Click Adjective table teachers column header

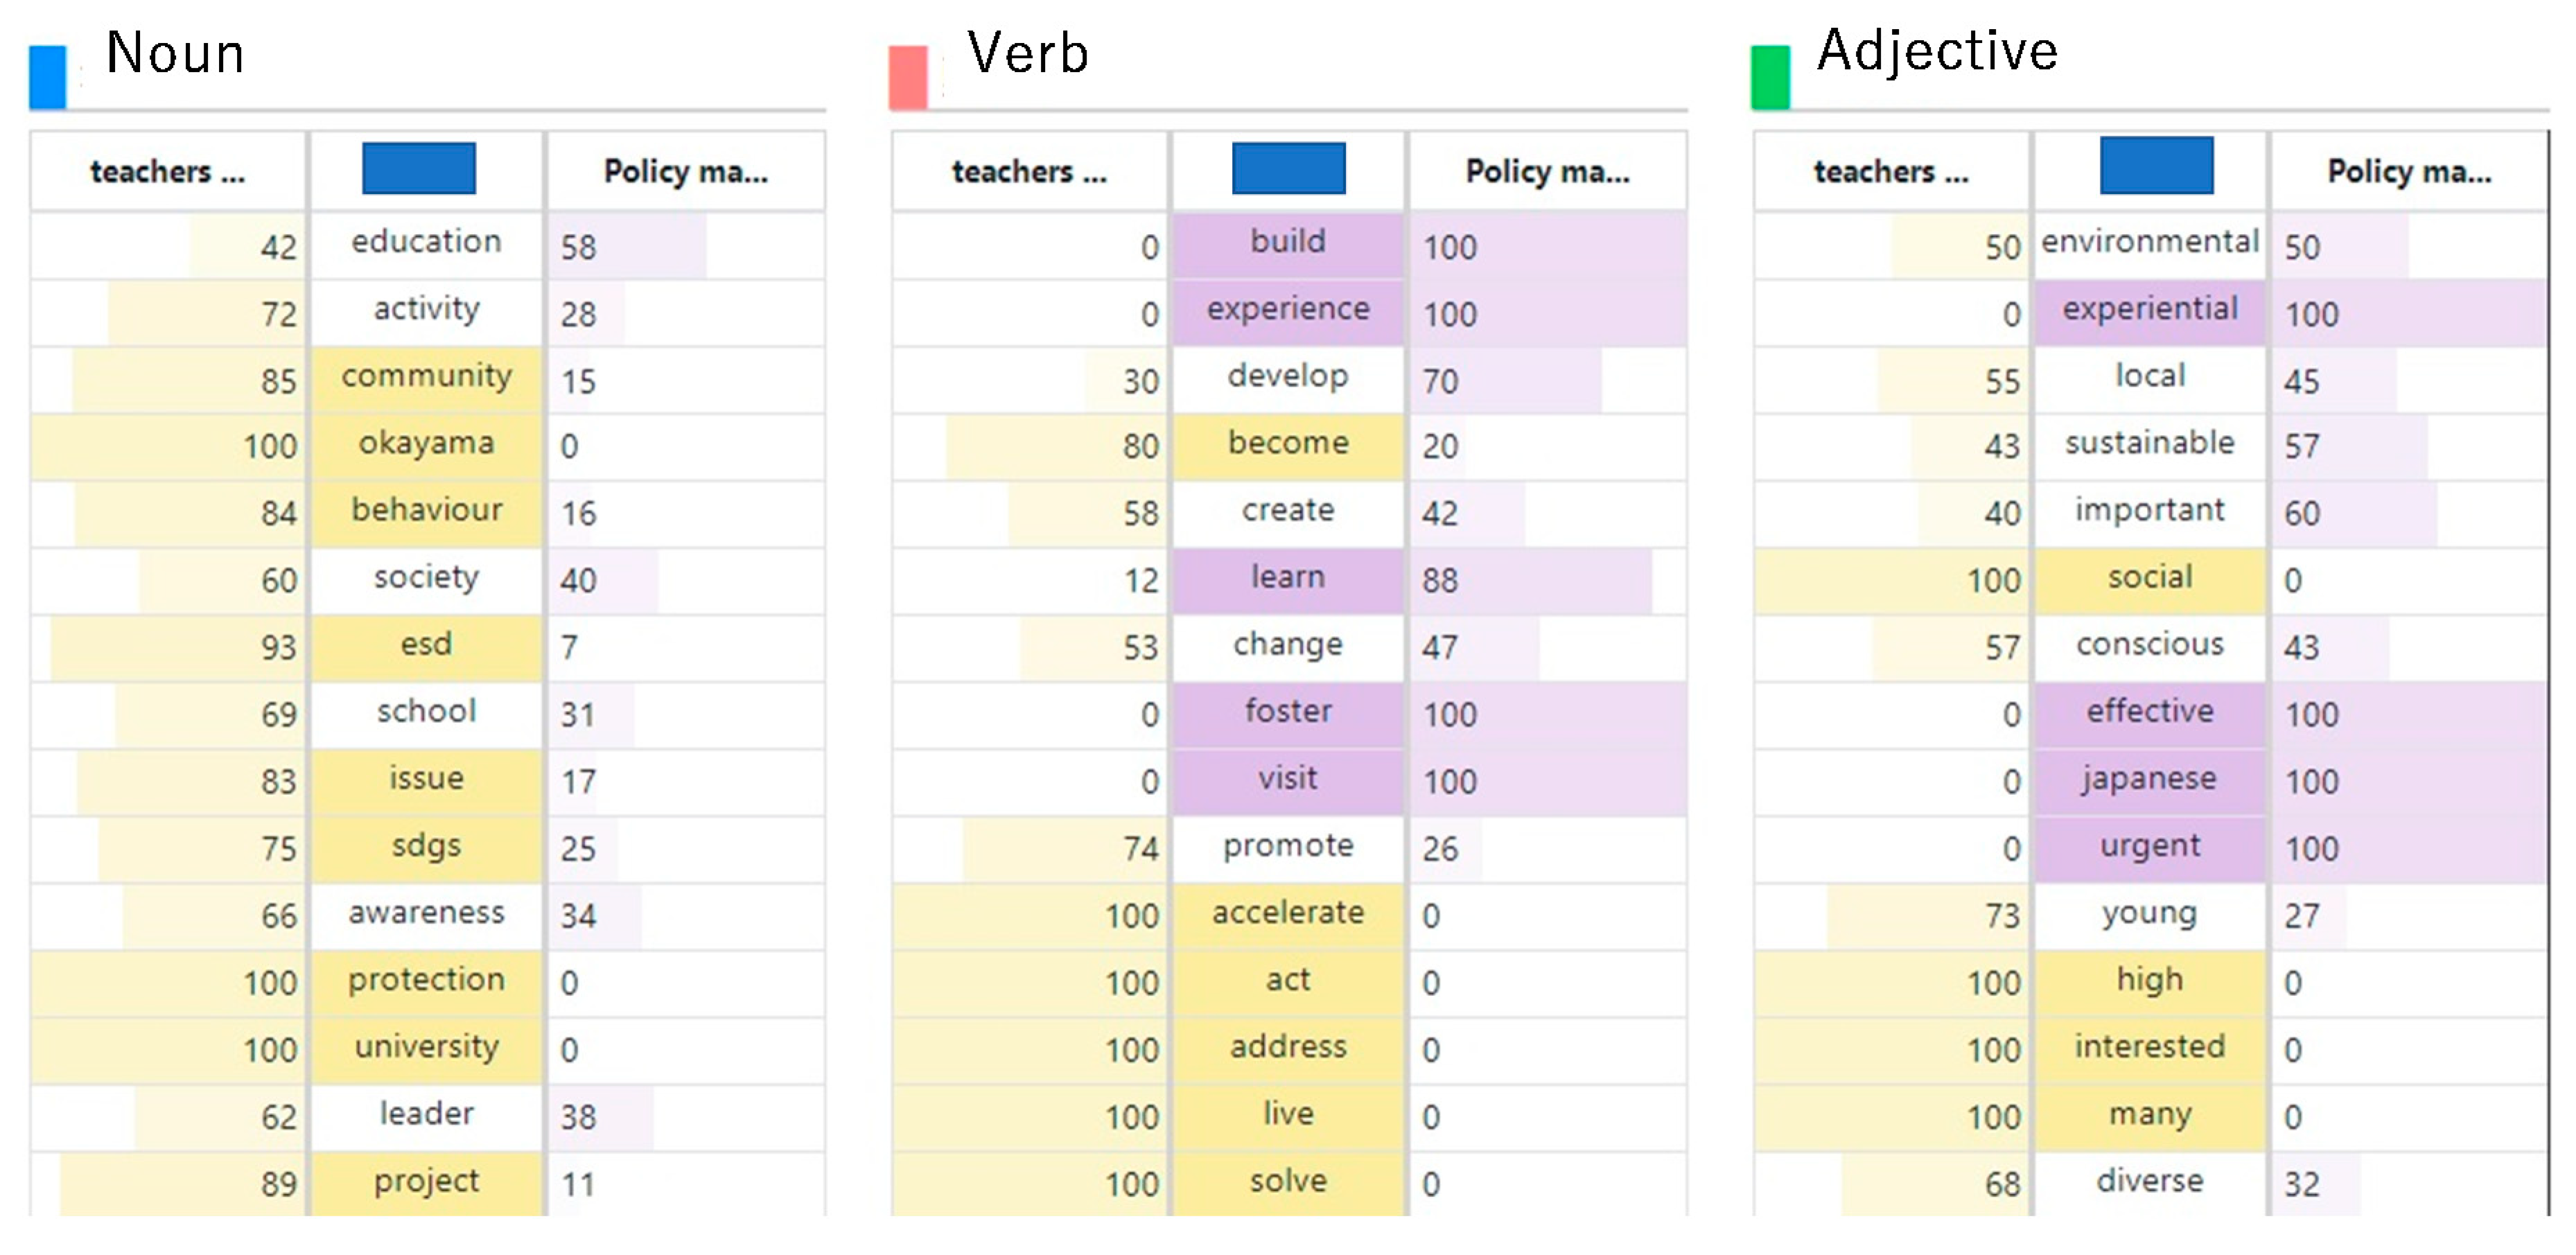[1890, 172]
